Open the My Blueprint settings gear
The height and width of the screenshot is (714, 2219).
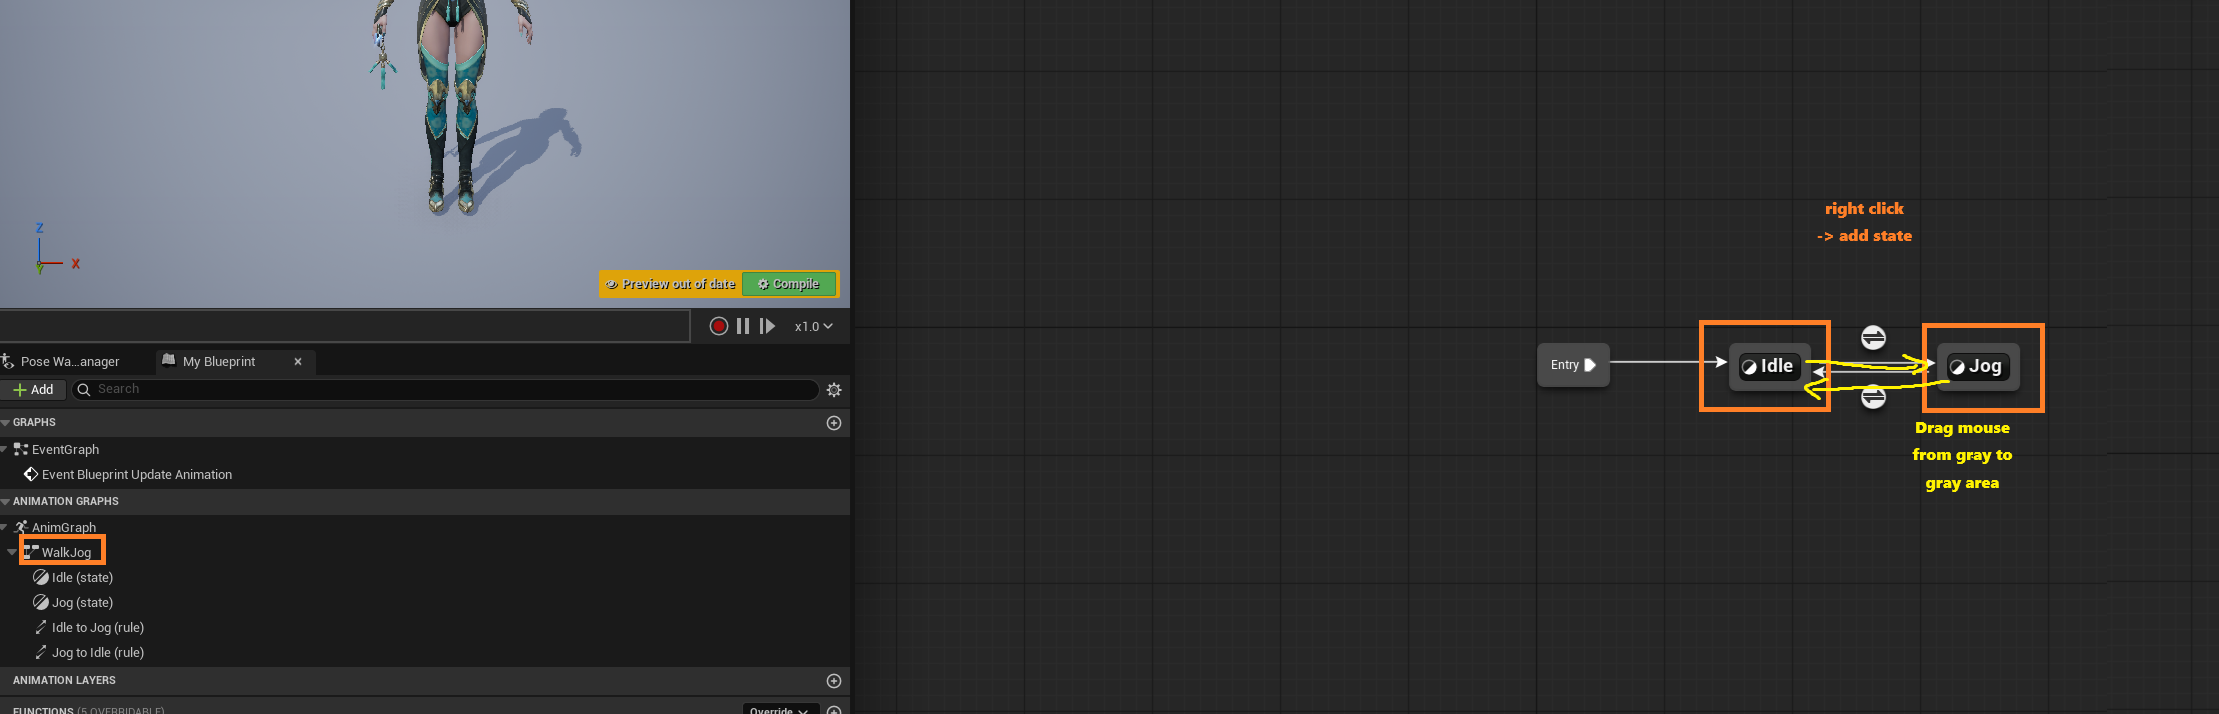[x=834, y=390]
